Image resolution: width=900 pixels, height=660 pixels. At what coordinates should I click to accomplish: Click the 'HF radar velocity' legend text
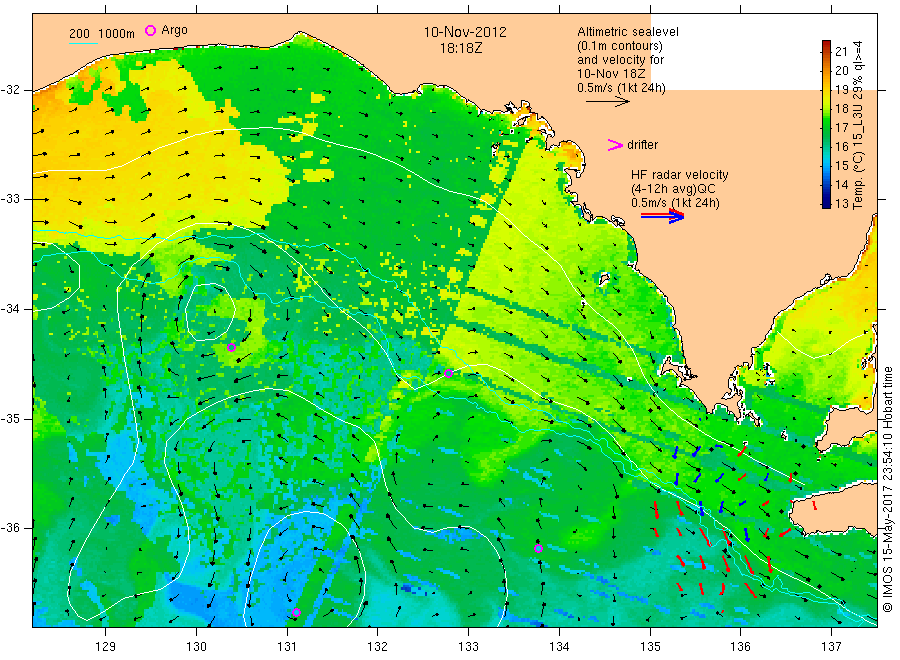point(680,174)
